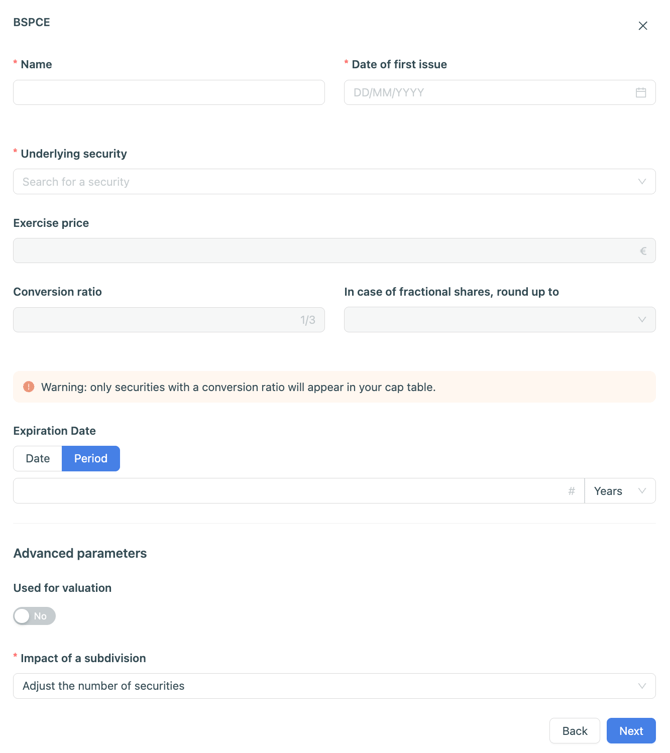Image resolution: width=670 pixels, height=753 pixels.
Task: Open the Years unit dropdown
Action: (x=620, y=491)
